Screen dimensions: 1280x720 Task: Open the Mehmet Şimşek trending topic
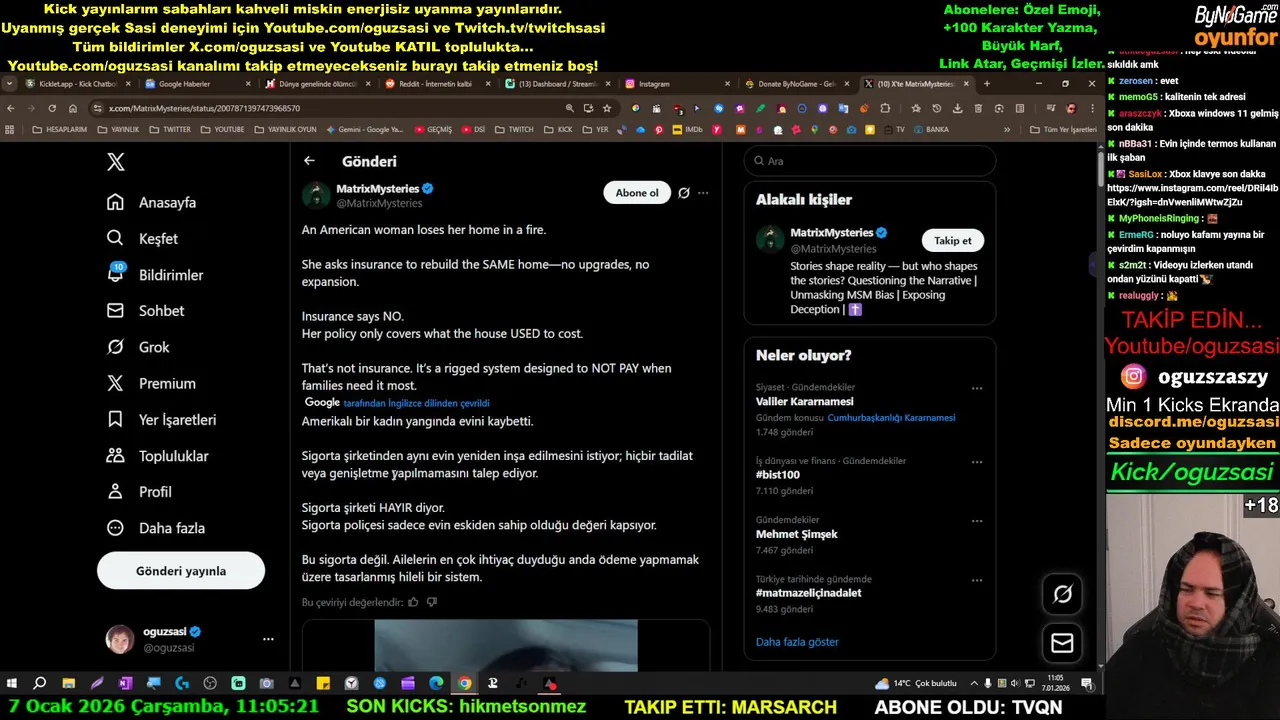pos(797,534)
